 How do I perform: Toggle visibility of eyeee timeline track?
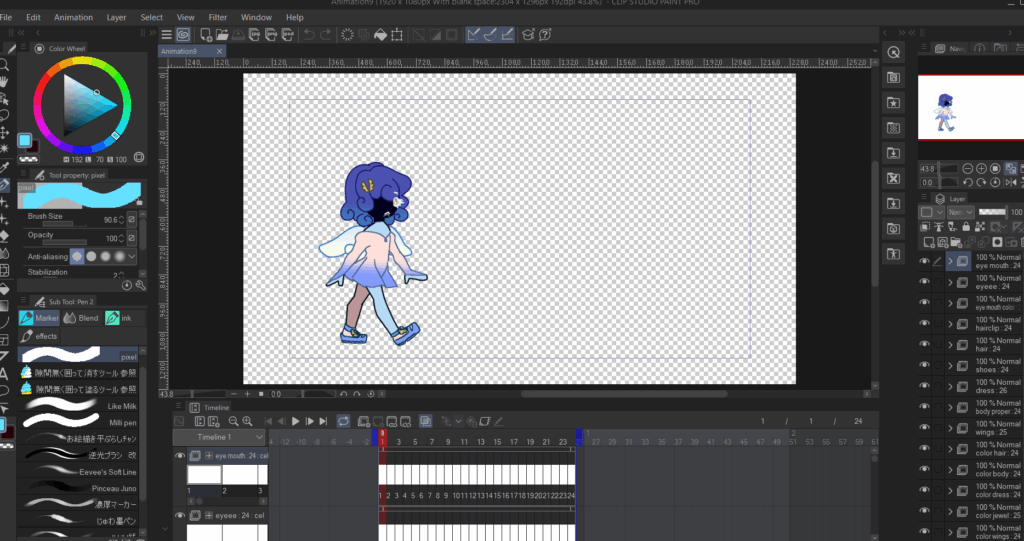point(180,515)
